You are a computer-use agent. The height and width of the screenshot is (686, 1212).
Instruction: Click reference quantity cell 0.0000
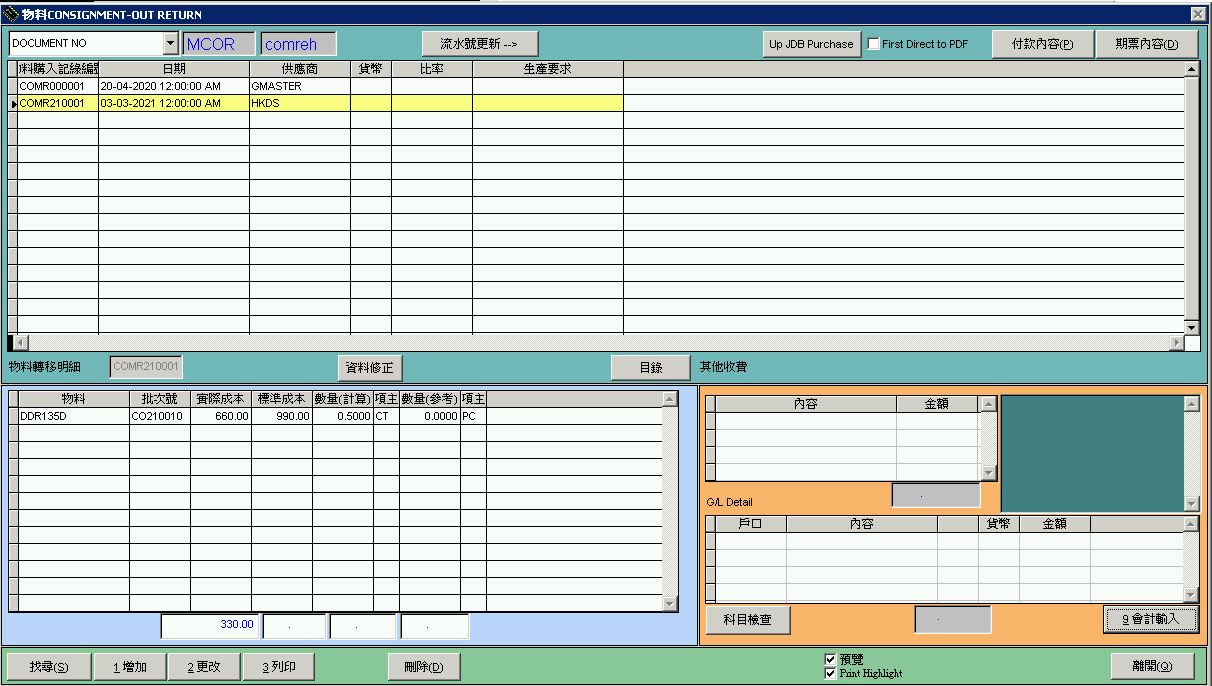pyautogui.click(x=430, y=416)
